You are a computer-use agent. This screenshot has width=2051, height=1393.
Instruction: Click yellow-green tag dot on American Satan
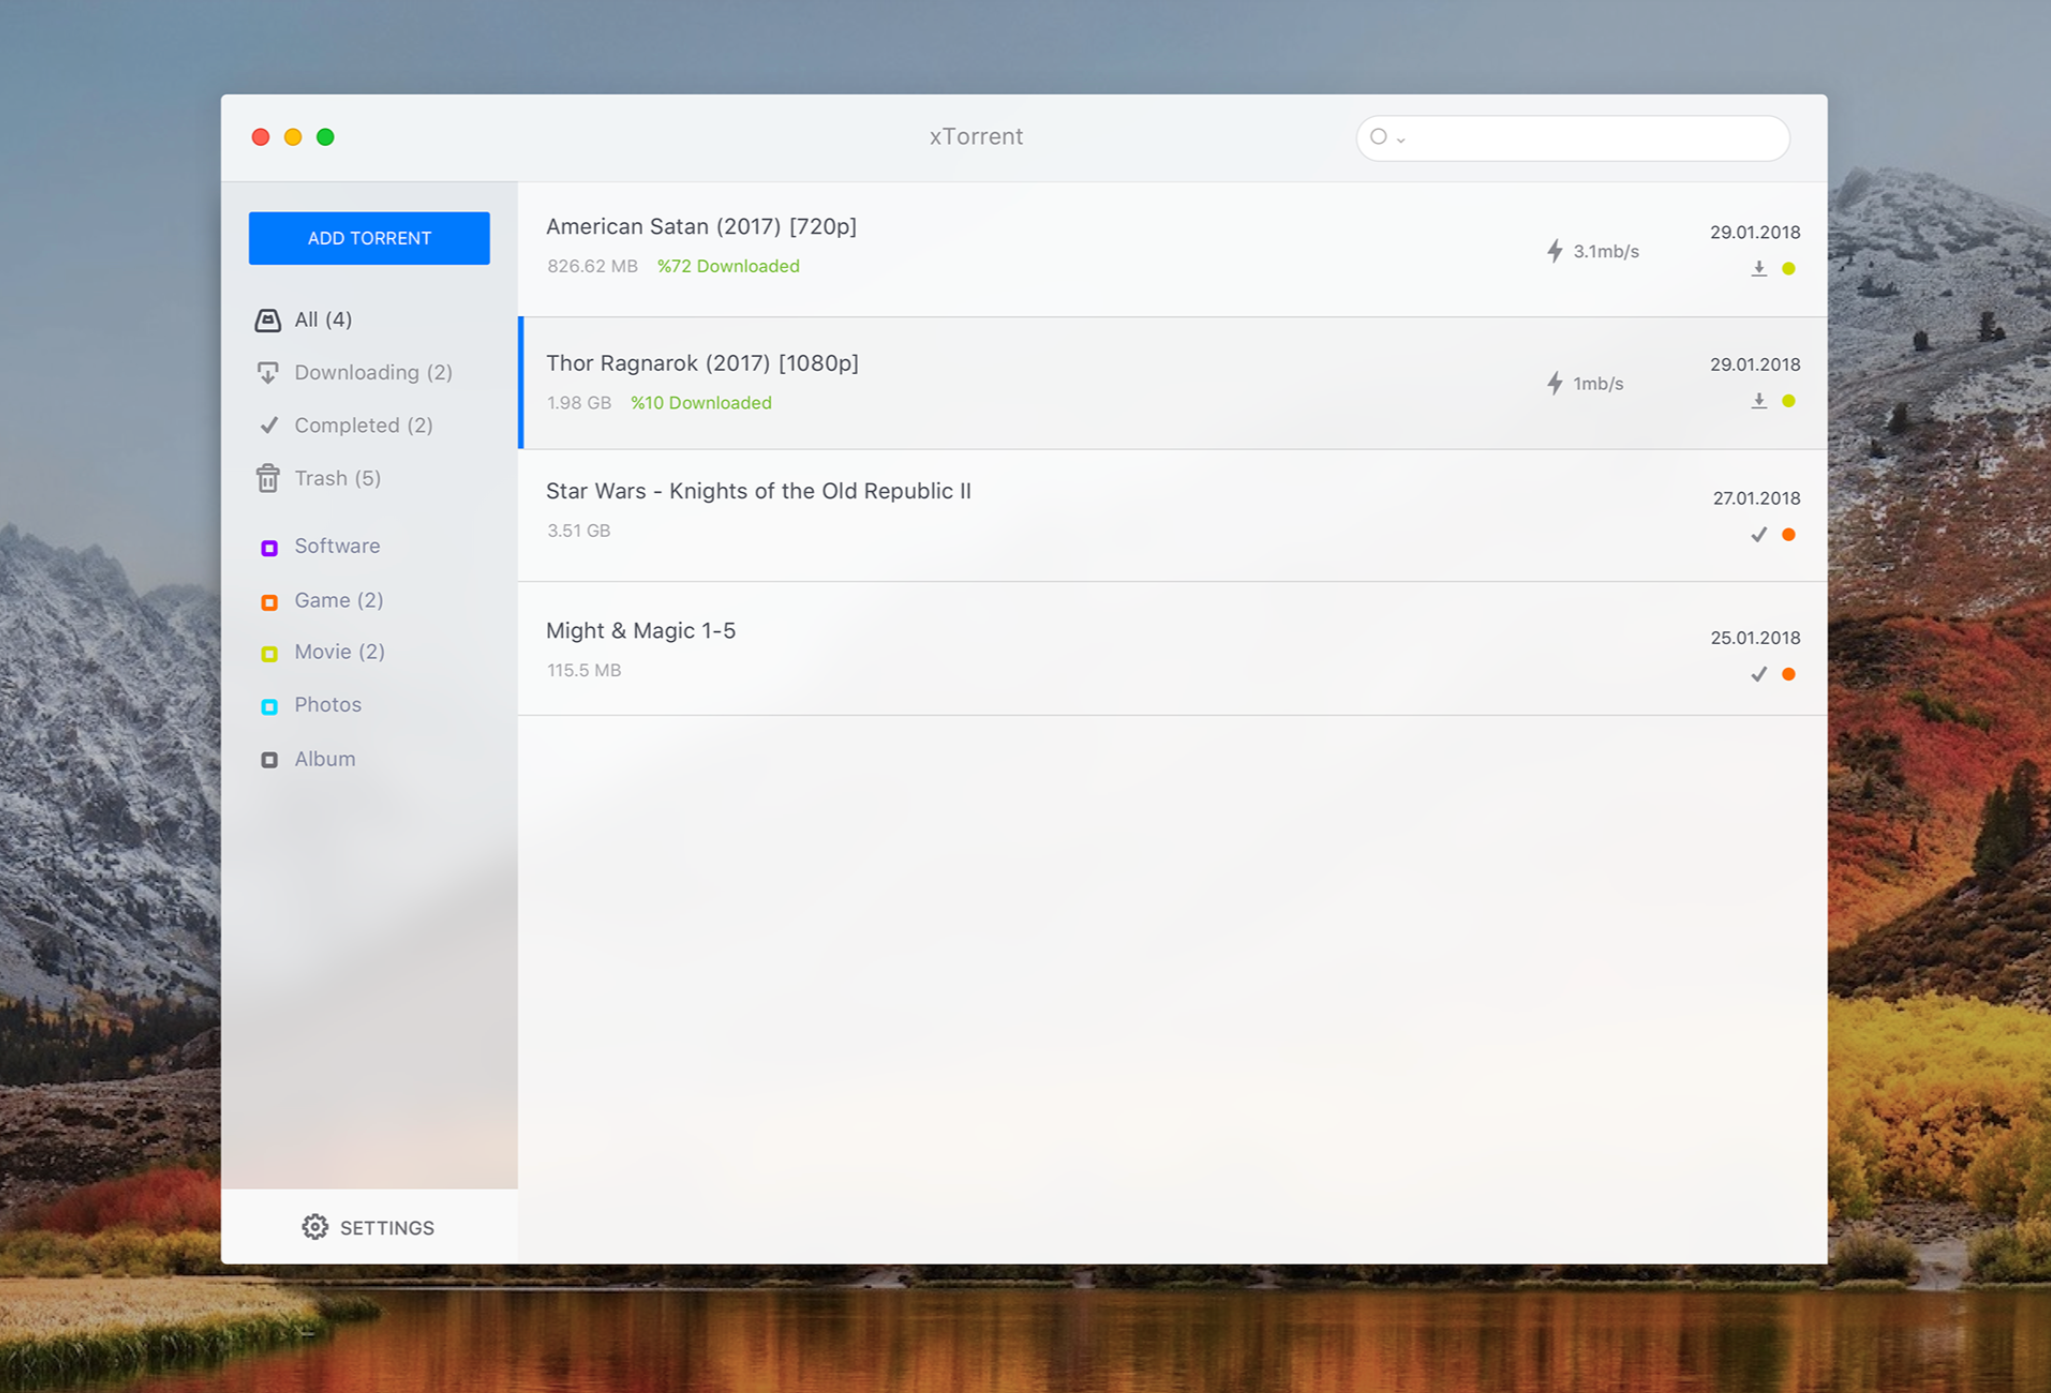click(x=1789, y=268)
